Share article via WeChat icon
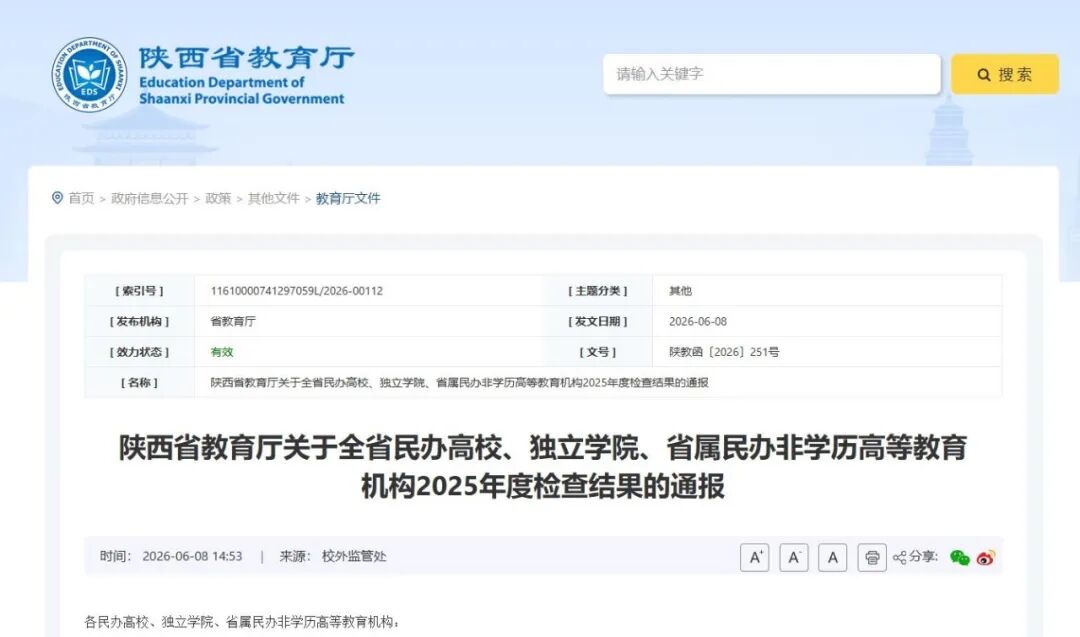The image size is (1080, 637). coord(959,557)
